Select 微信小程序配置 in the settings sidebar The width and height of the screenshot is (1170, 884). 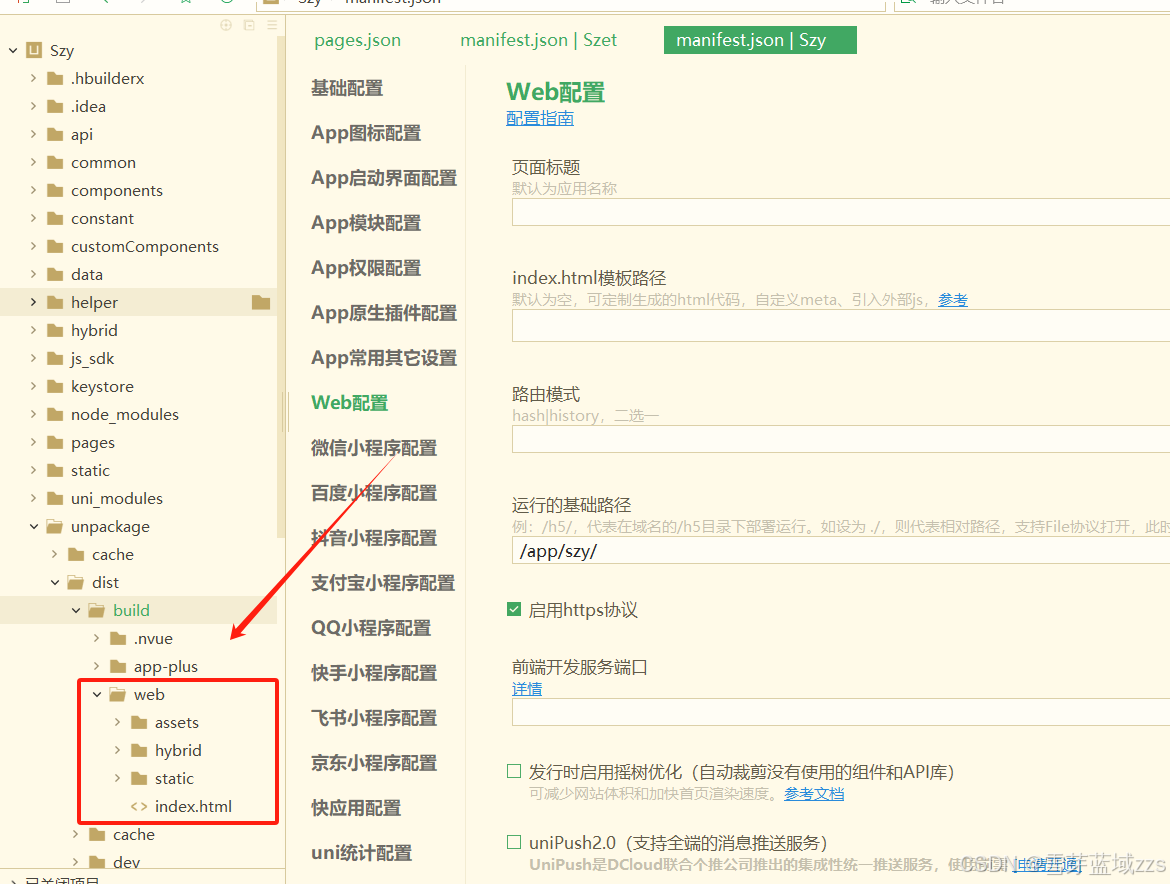373,448
